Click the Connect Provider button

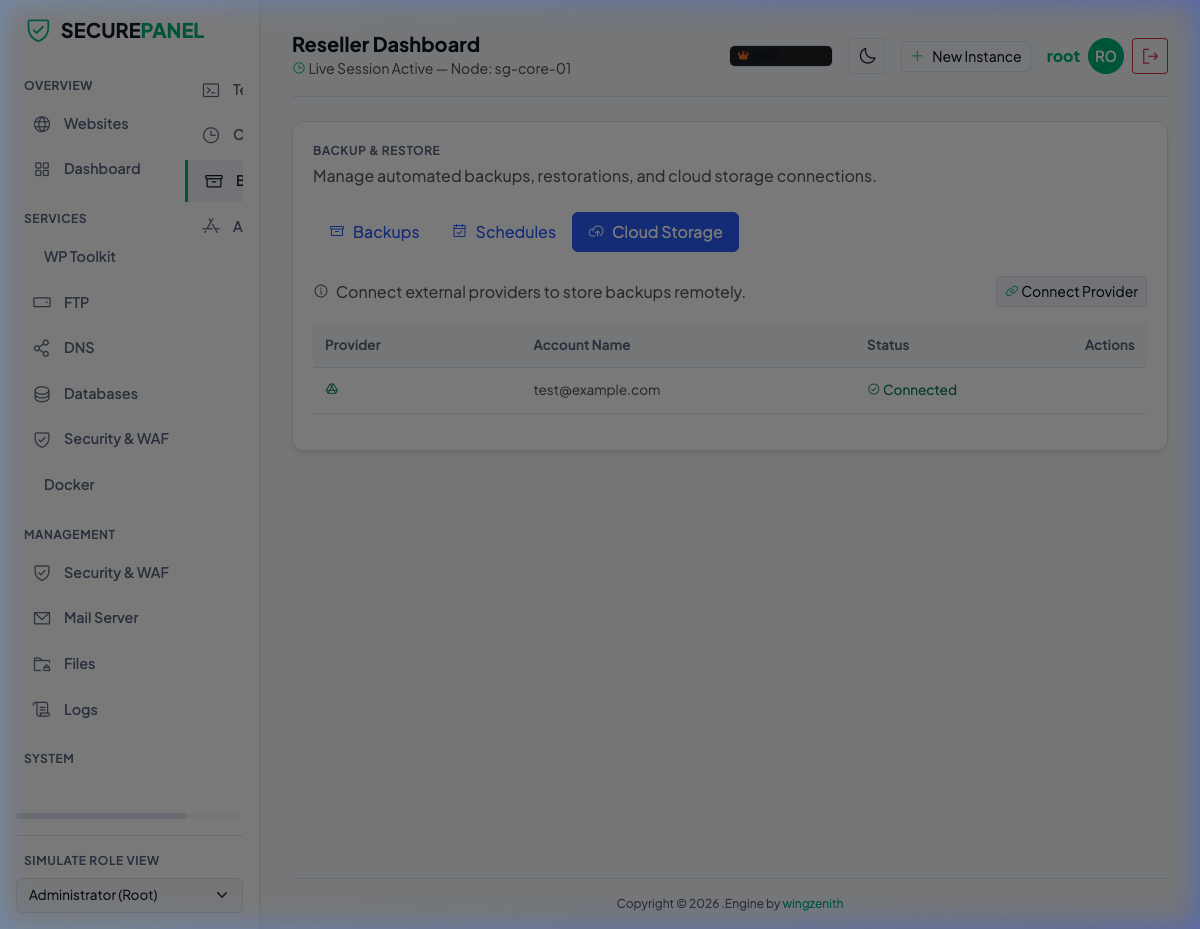pyautogui.click(x=1071, y=292)
